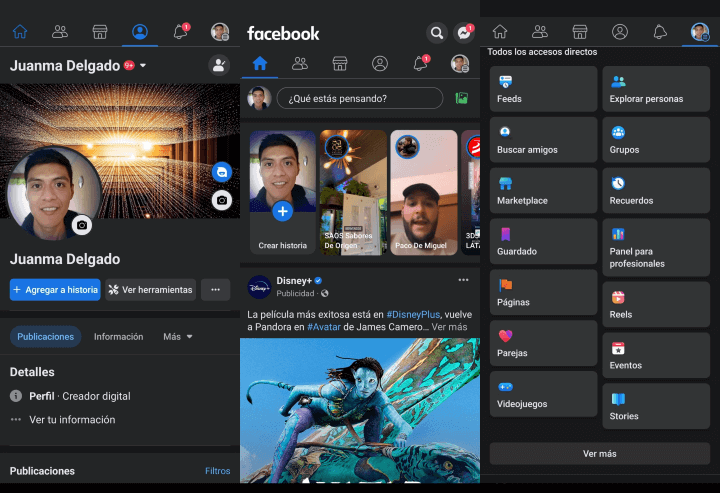Open Disney+ post three-dot options
The image size is (720, 493).
pyautogui.click(x=463, y=280)
